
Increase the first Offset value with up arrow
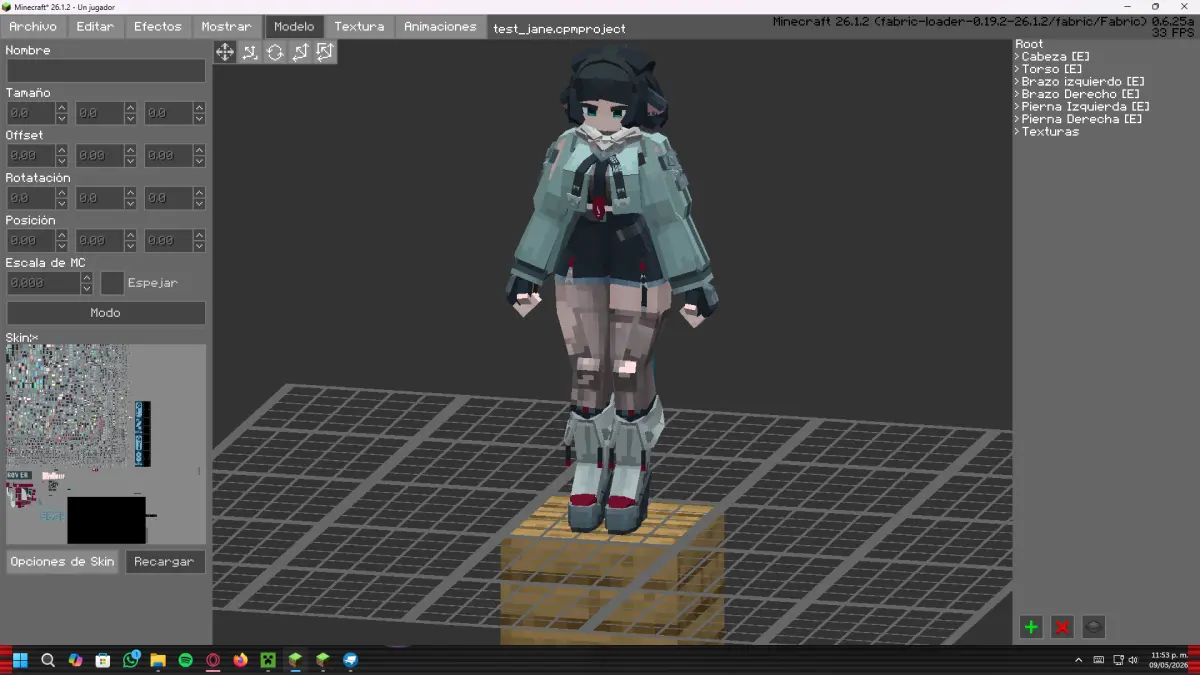coord(62,150)
